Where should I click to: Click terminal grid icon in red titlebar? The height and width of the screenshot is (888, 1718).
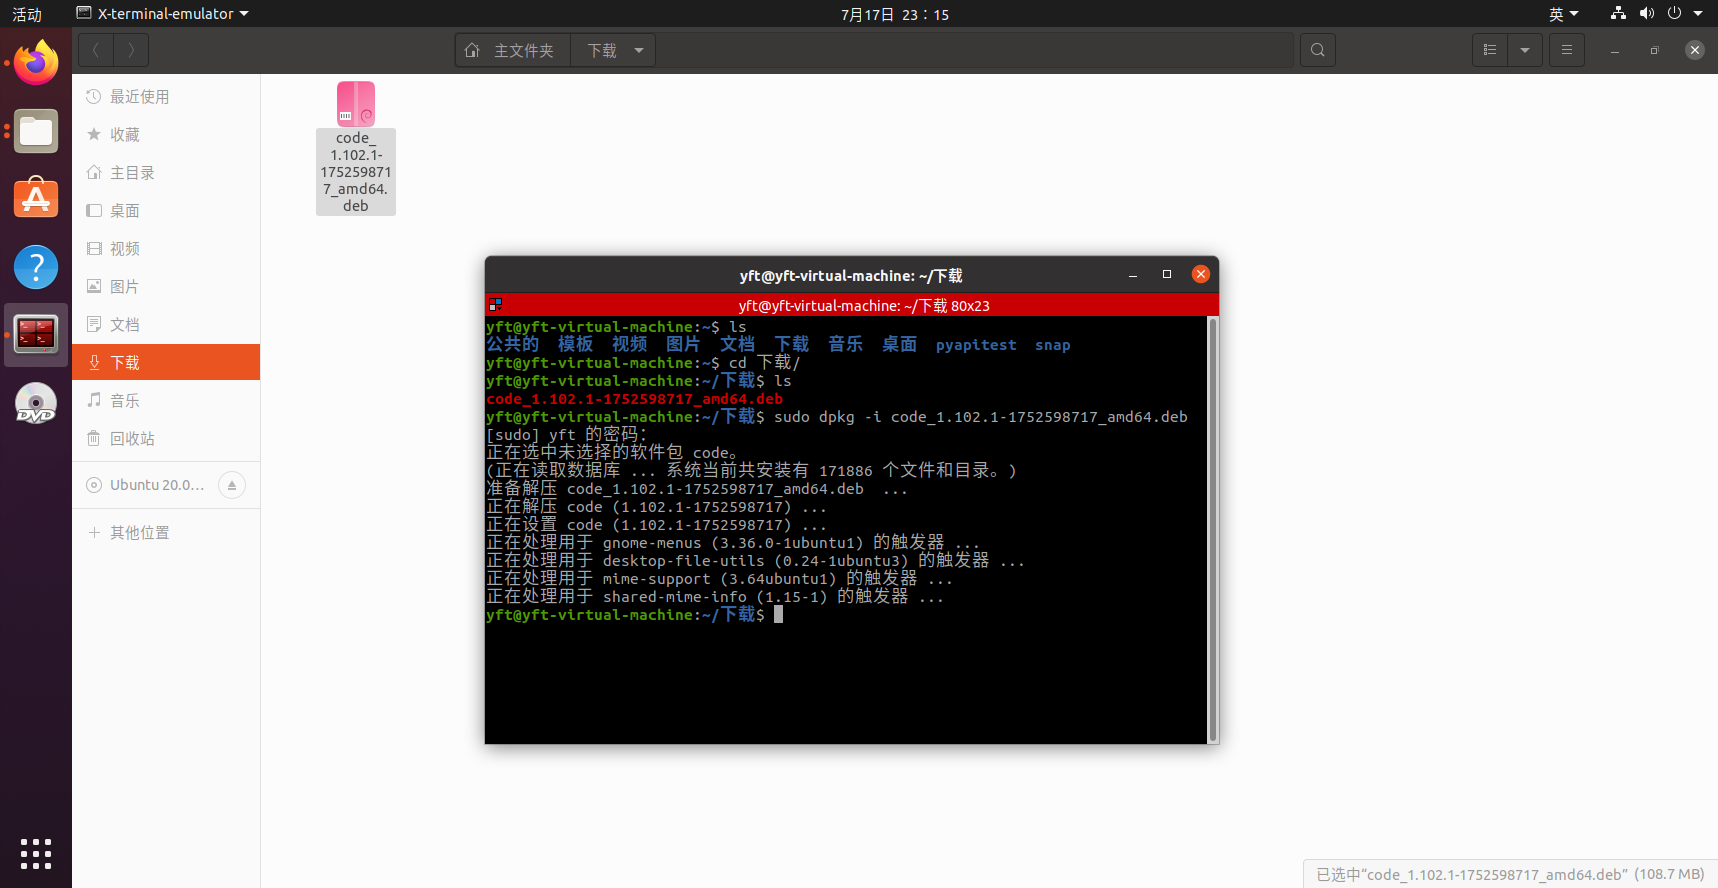pyautogui.click(x=495, y=304)
